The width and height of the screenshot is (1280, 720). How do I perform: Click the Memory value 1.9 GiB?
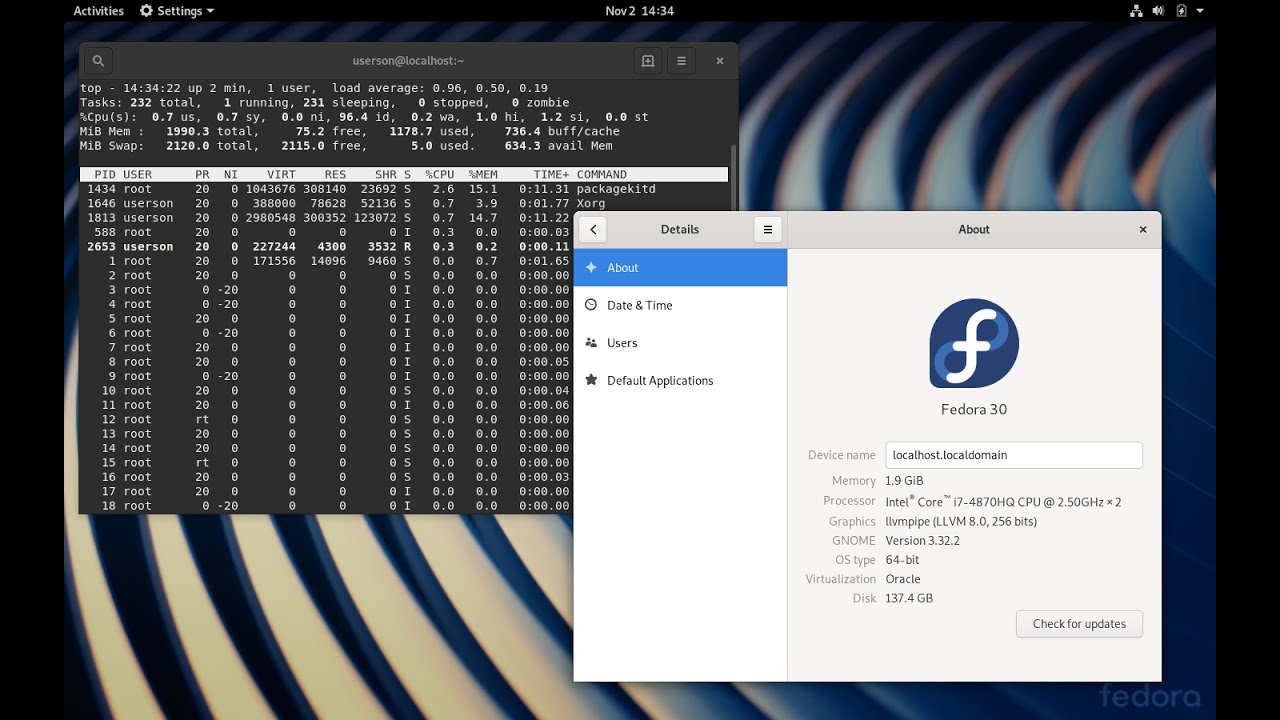904,481
